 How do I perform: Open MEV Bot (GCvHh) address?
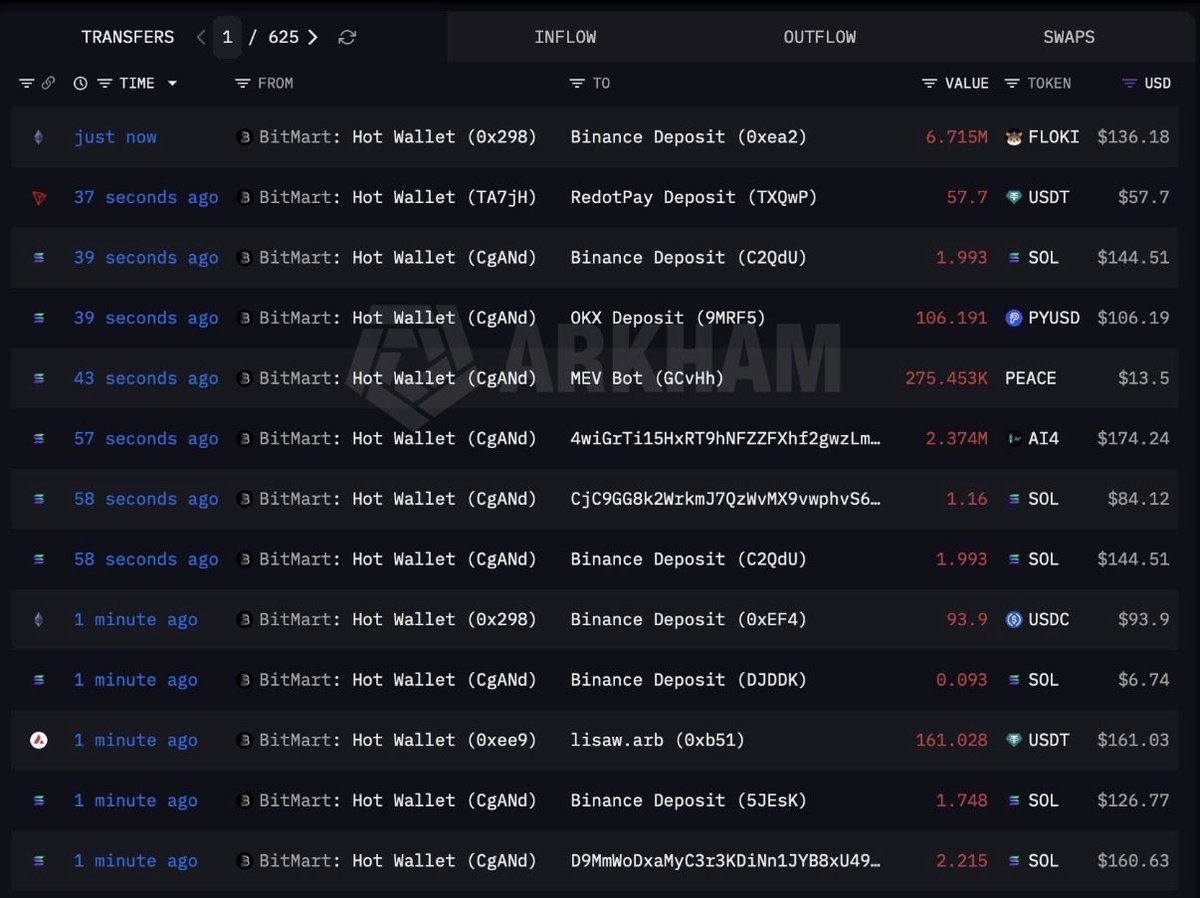point(647,378)
